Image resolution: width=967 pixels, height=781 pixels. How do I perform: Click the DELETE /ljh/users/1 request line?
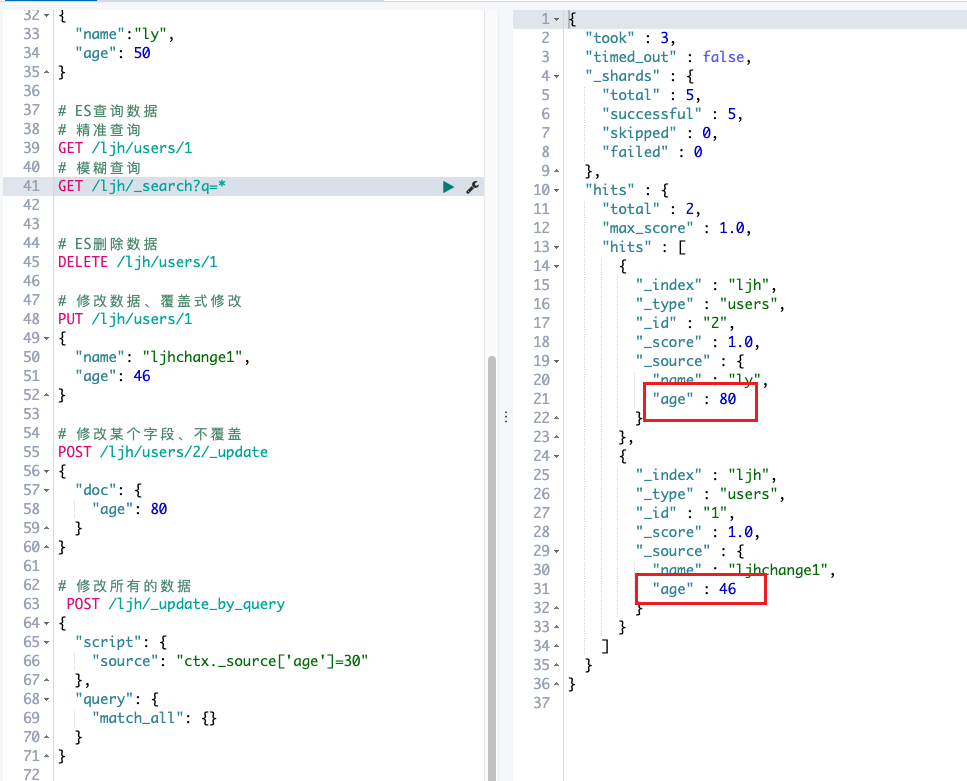tap(137, 262)
